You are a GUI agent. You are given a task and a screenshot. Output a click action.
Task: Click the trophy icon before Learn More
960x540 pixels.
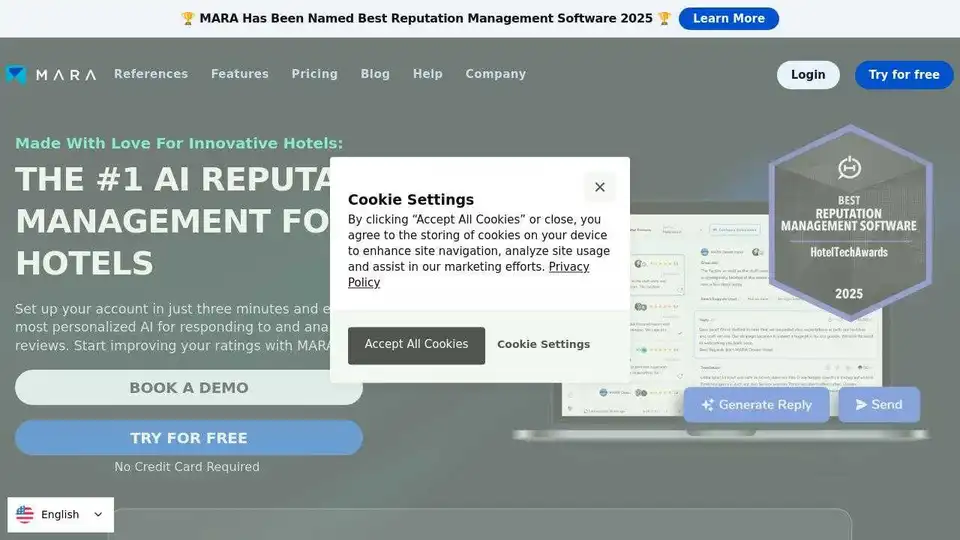coord(664,18)
